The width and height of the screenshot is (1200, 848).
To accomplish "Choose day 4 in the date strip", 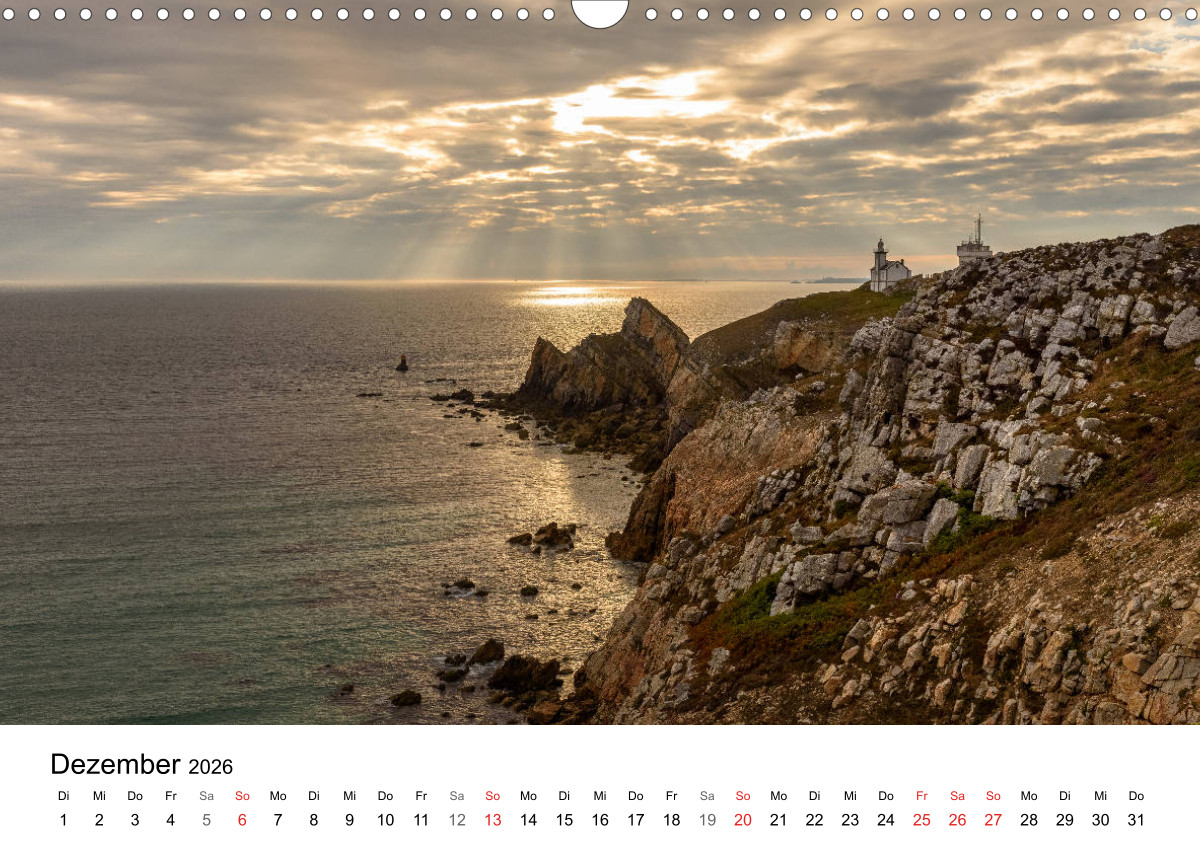I will pos(171,820).
